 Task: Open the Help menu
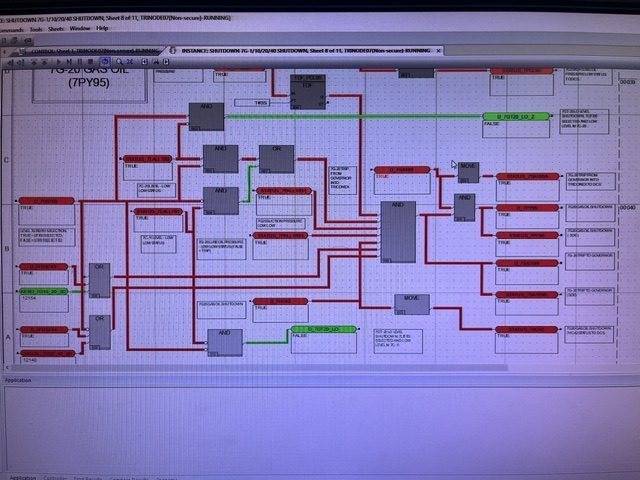click(102, 28)
